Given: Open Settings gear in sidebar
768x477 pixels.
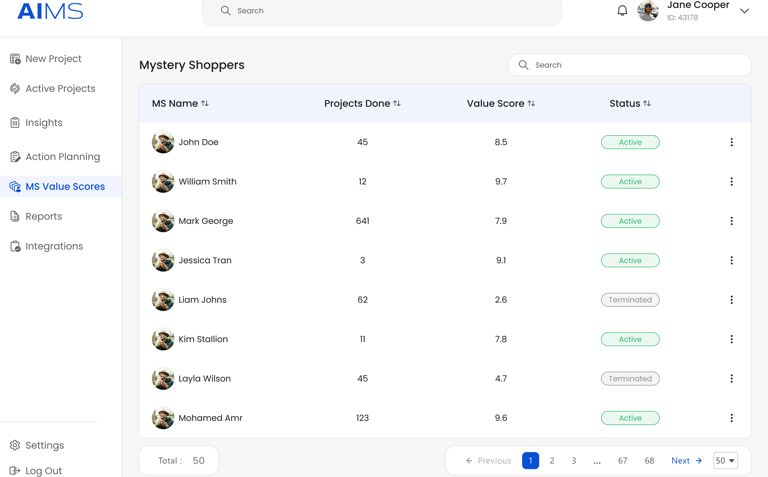Looking at the screenshot, I should [15, 445].
